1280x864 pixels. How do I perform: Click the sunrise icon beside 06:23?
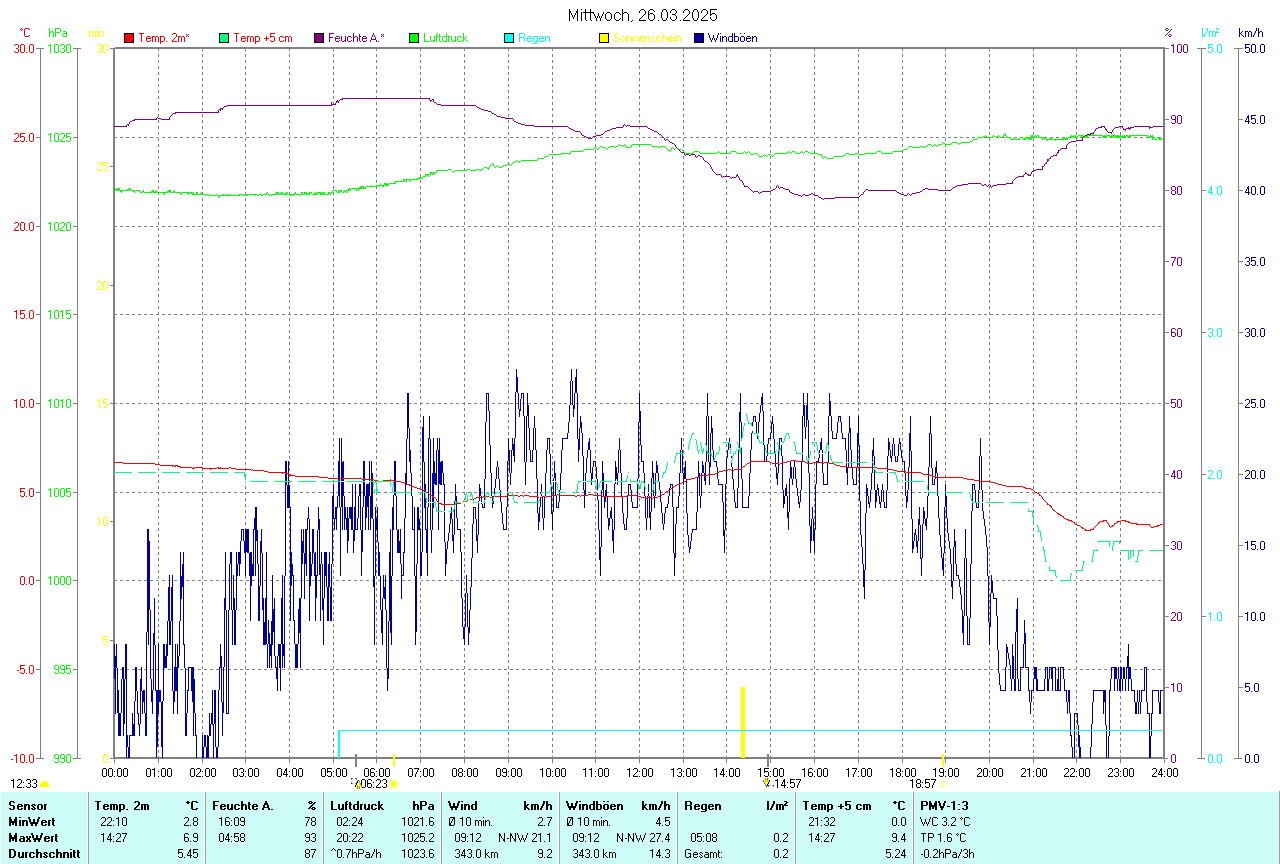point(394,785)
